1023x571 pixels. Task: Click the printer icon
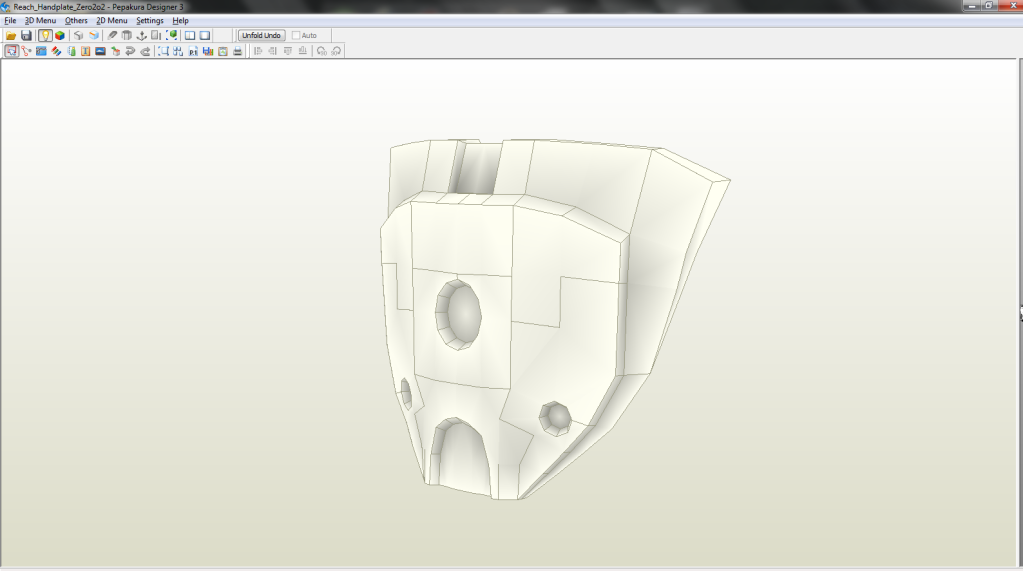pos(237,51)
